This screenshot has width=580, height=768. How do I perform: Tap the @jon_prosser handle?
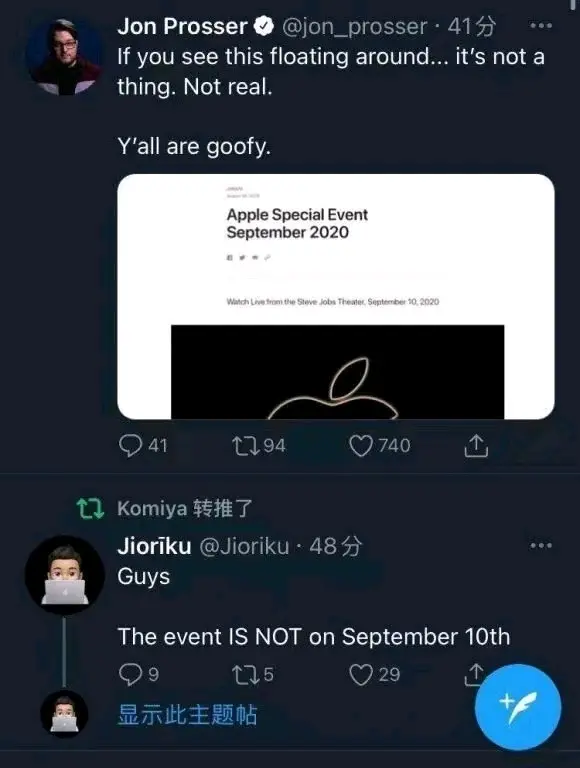point(355,26)
